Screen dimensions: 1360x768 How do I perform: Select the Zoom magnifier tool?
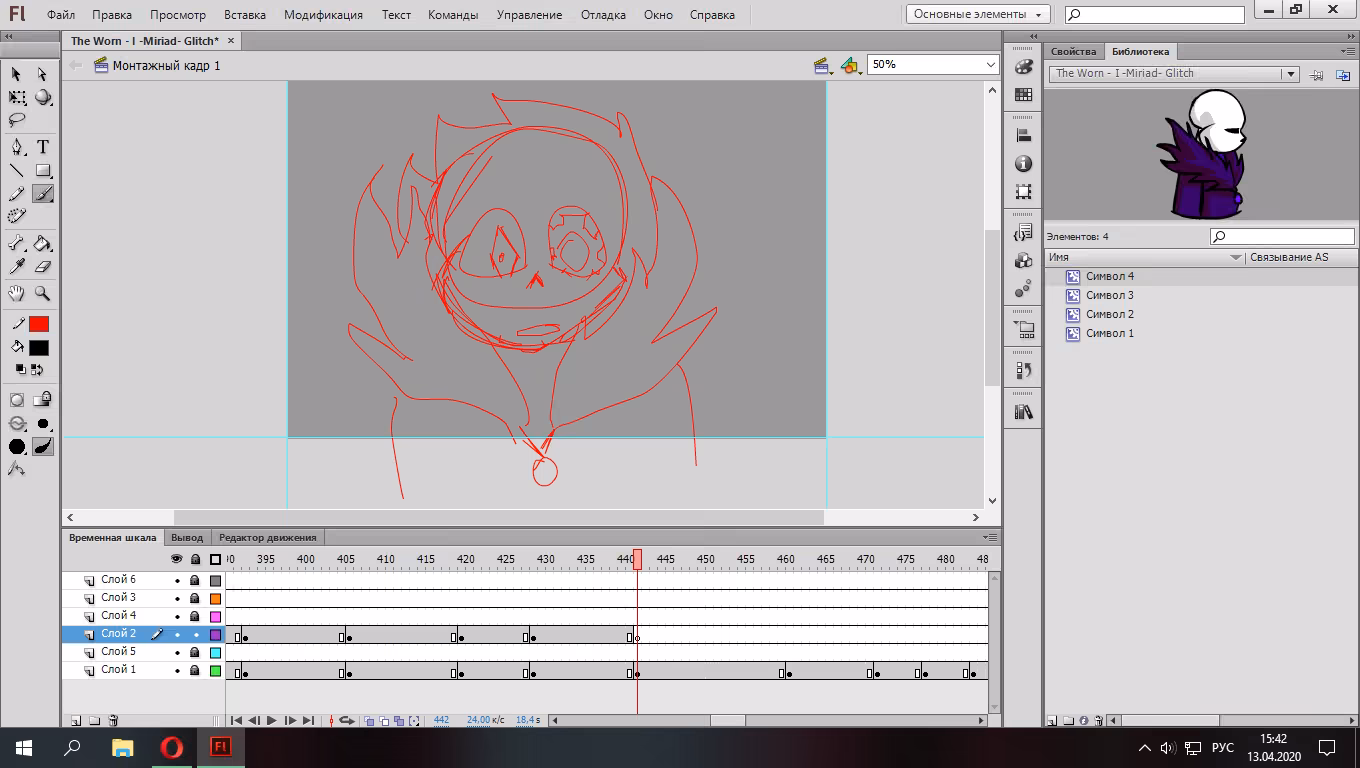click(x=42, y=293)
